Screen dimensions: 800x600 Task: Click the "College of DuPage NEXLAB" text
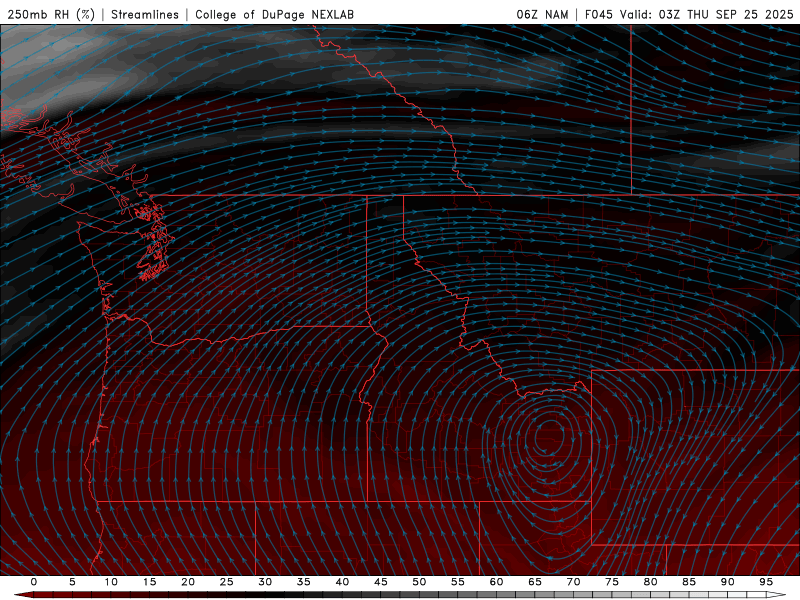pyautogui.click(x=274, y=14)
